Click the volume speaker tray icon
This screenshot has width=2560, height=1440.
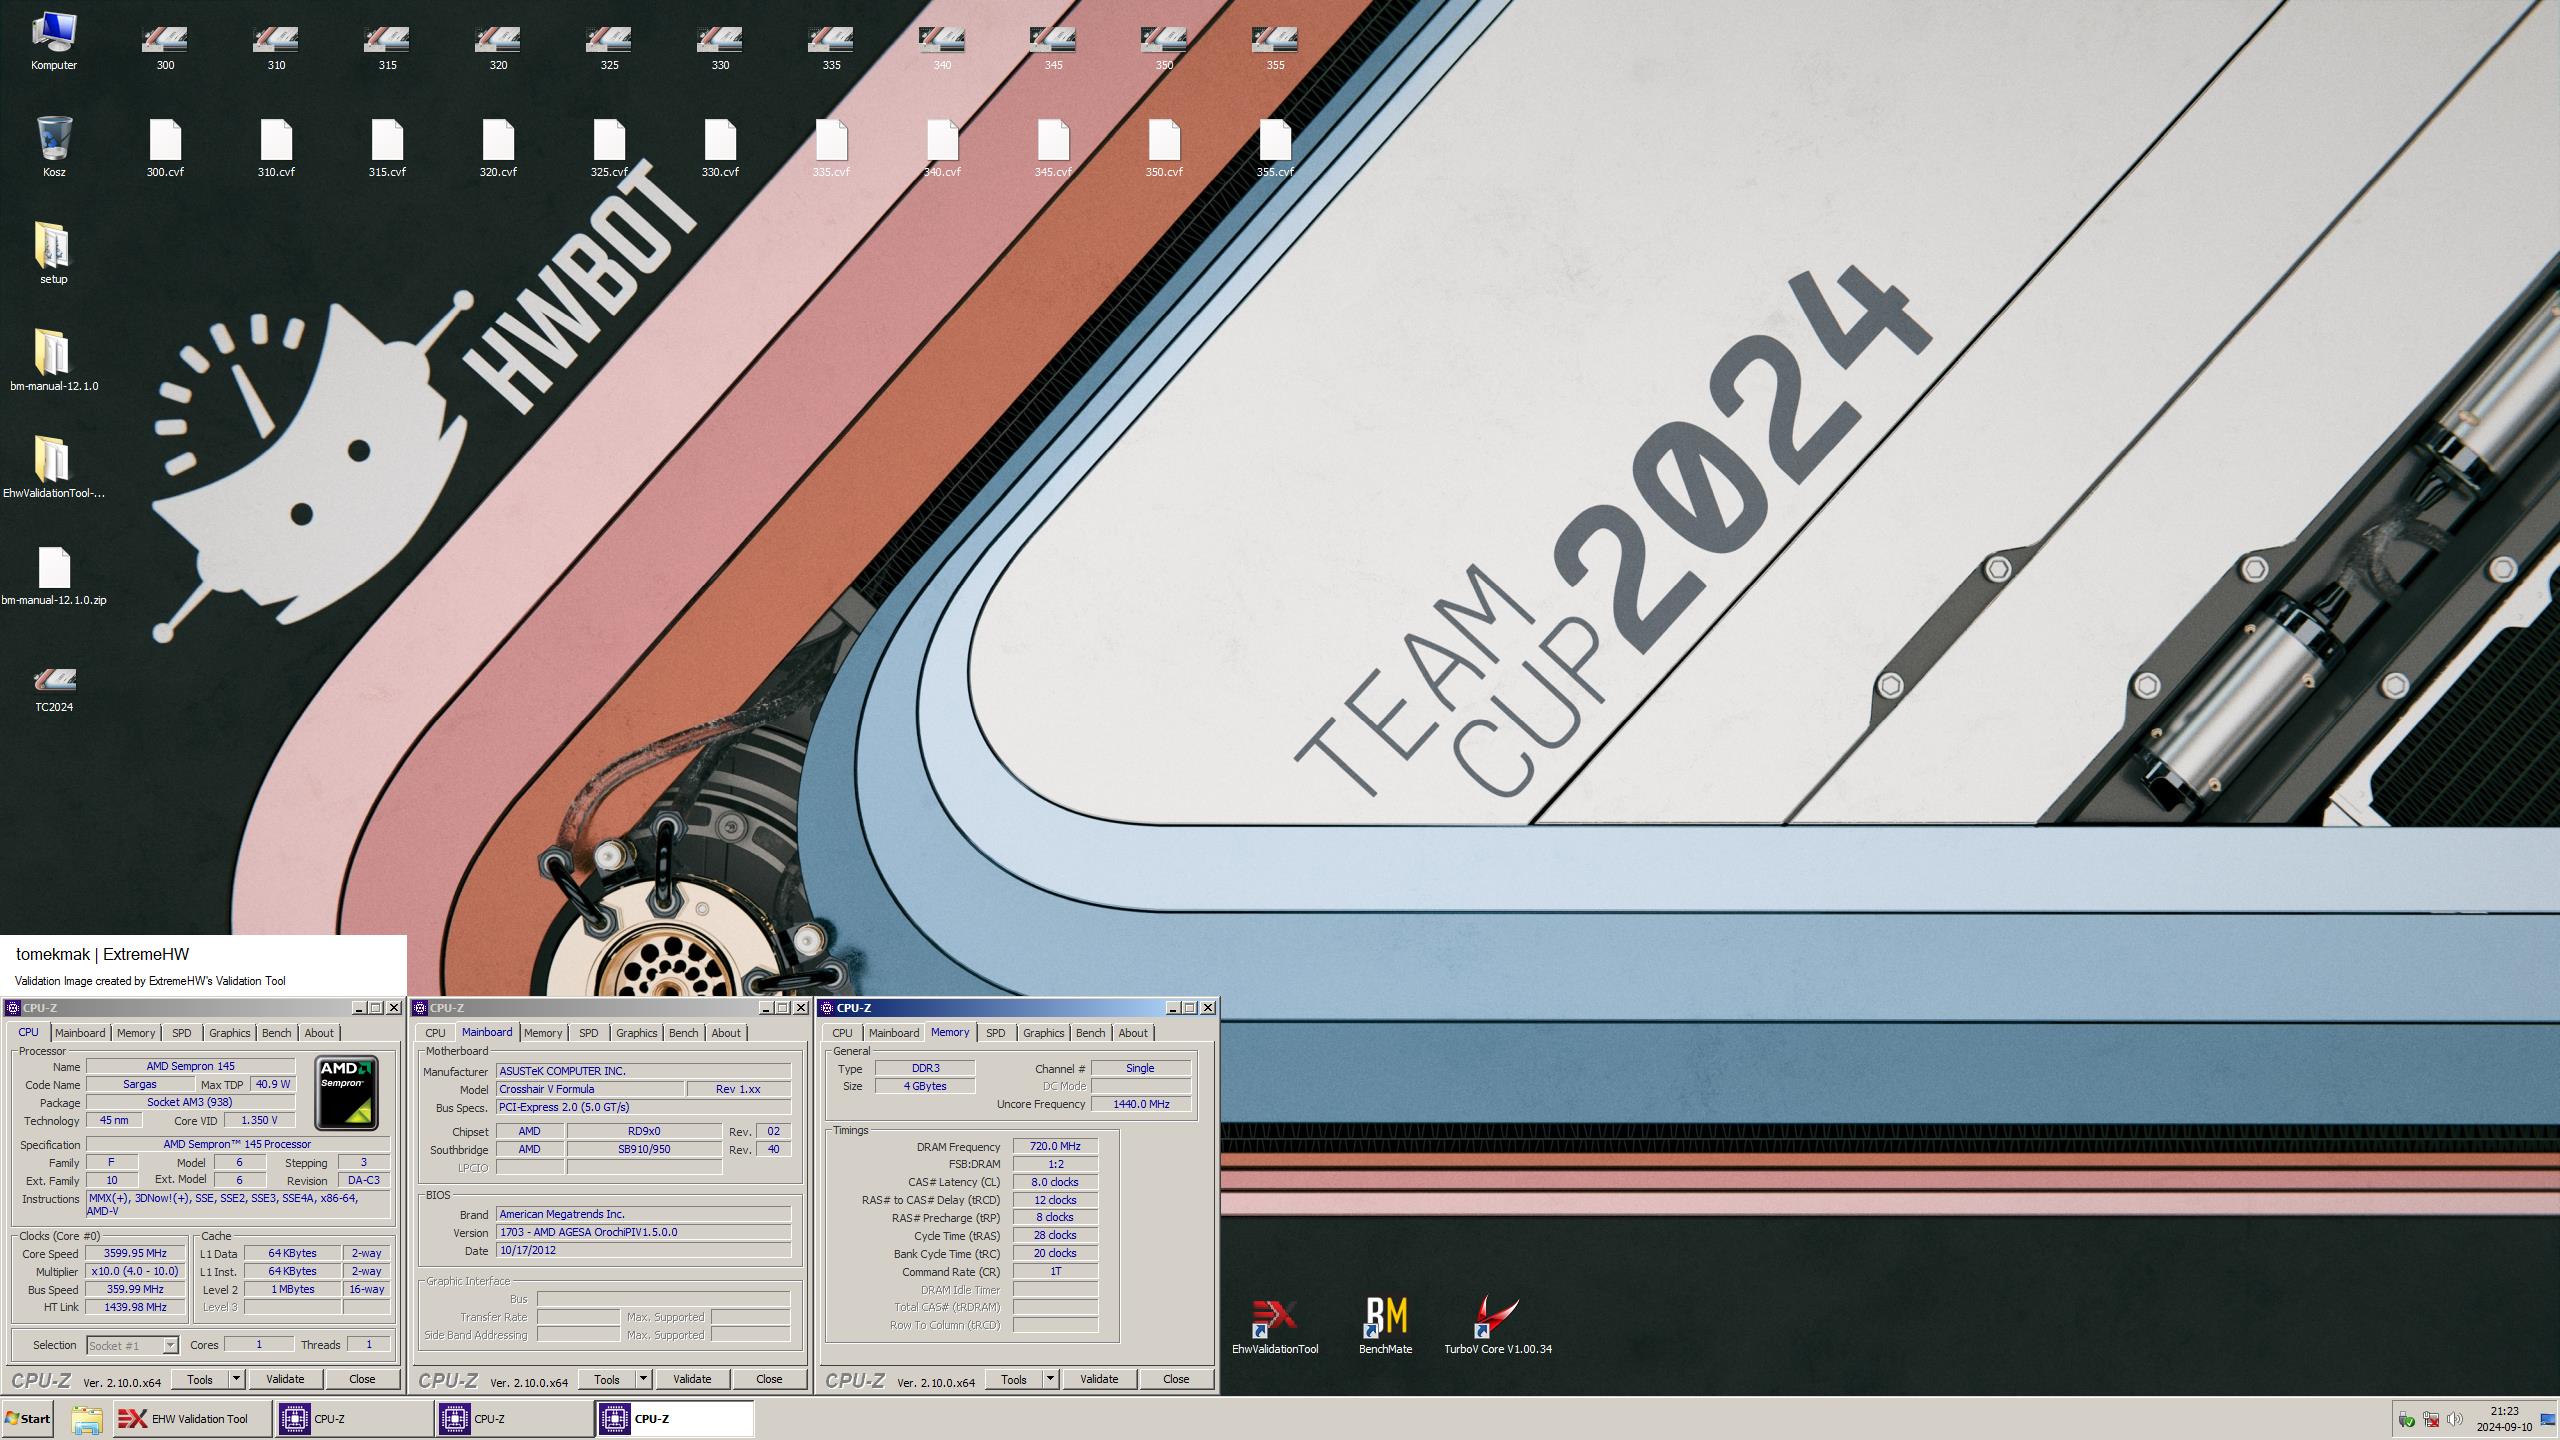click(2455, 1420)
